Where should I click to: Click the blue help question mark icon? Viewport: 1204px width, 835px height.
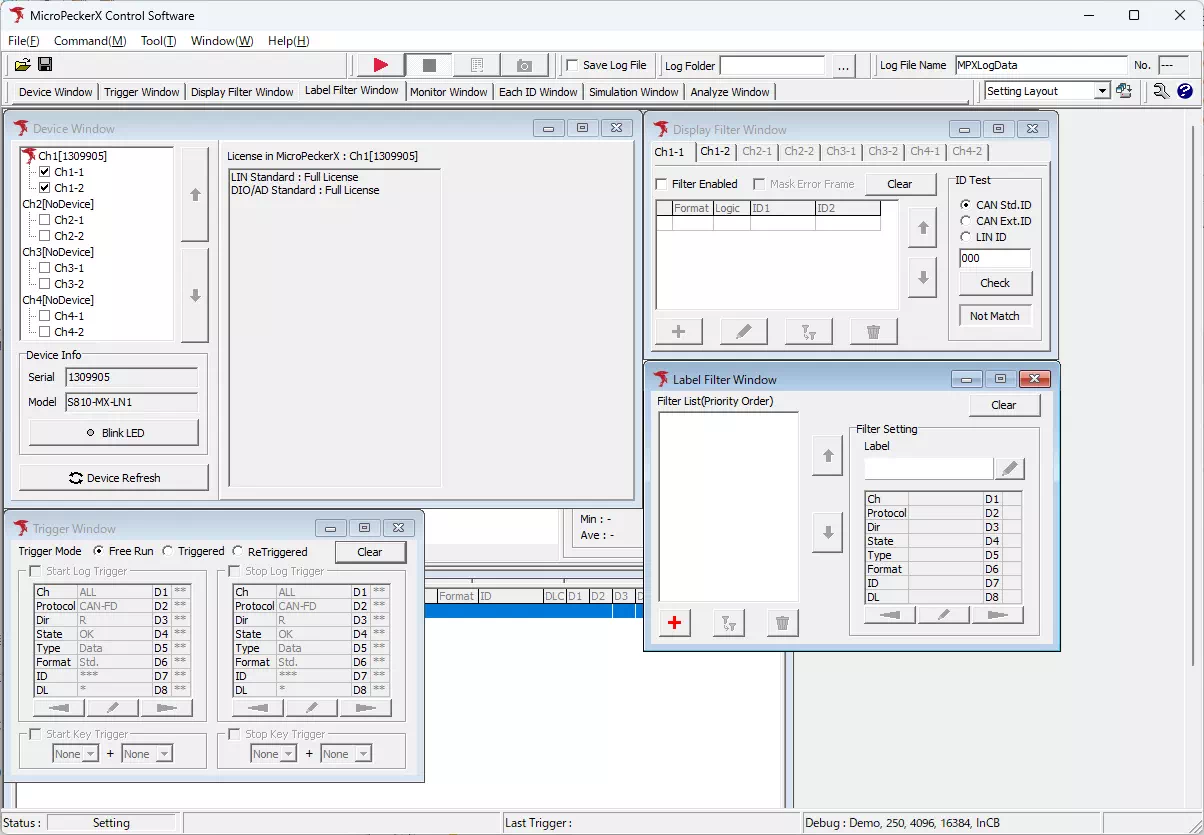point(1185,91)
